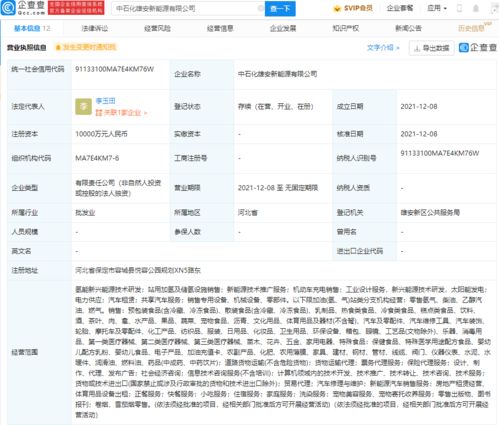Image resolution: width=499 pixels, height=425 pixels.
Task: Focus the company name search field
Action: point(188,9)
